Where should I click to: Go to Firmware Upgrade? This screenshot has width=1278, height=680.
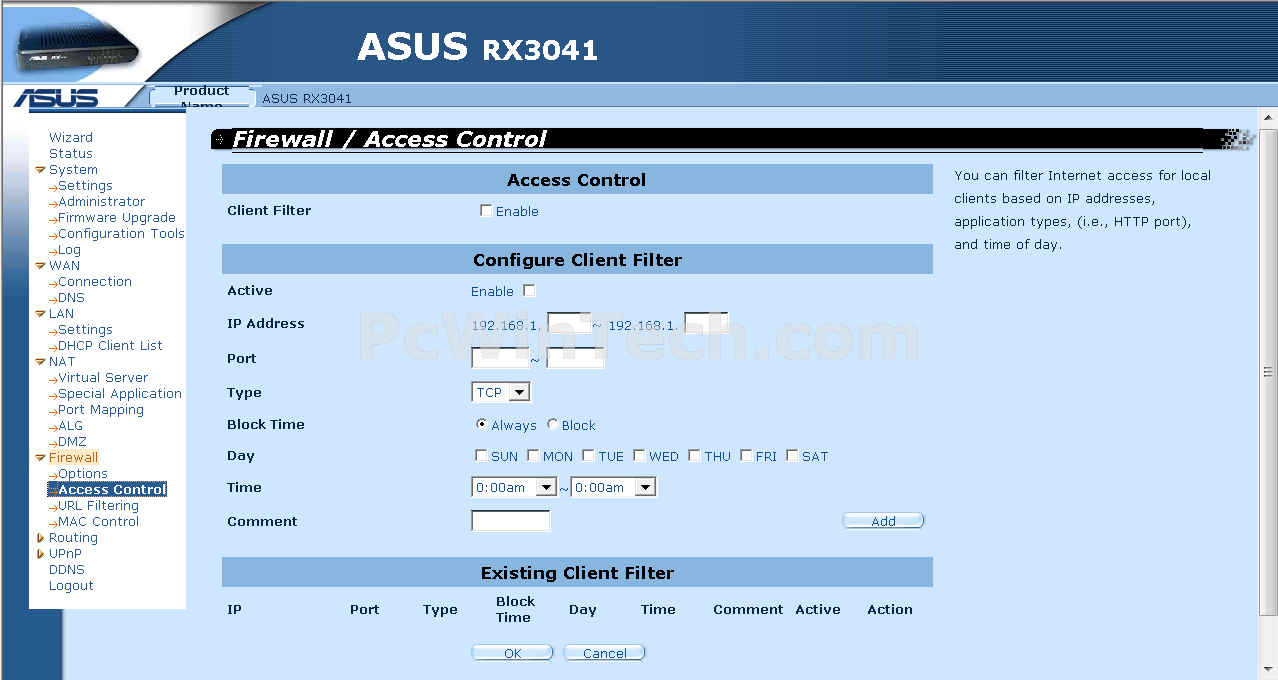tap(116, 218)
